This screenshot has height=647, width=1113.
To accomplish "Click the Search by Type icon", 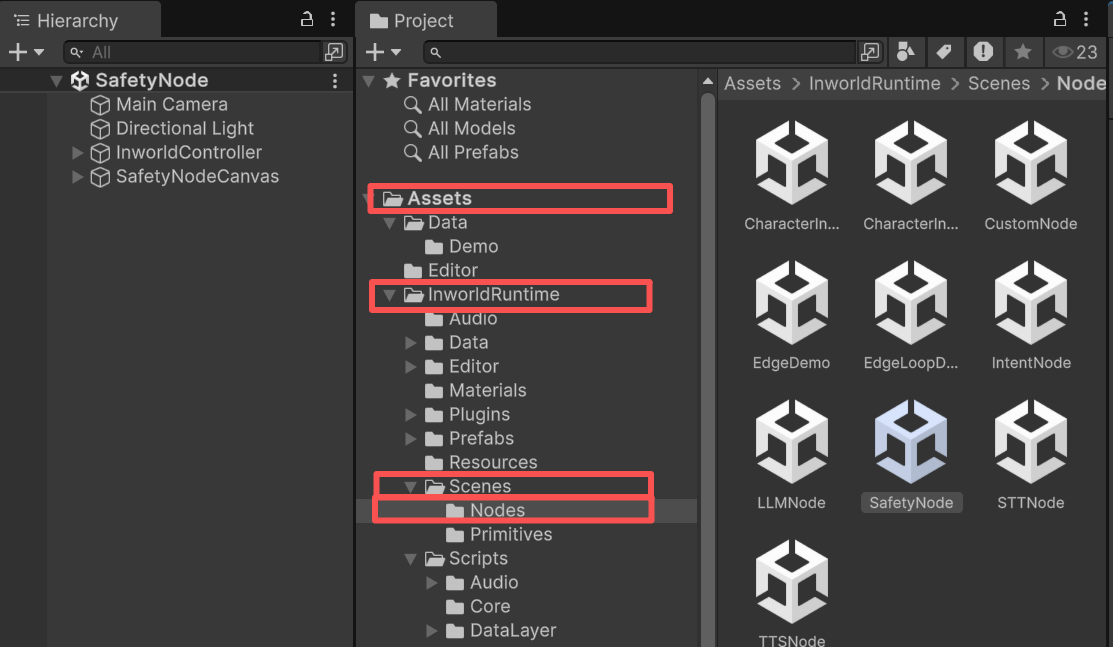I will (x=906, y=51).
